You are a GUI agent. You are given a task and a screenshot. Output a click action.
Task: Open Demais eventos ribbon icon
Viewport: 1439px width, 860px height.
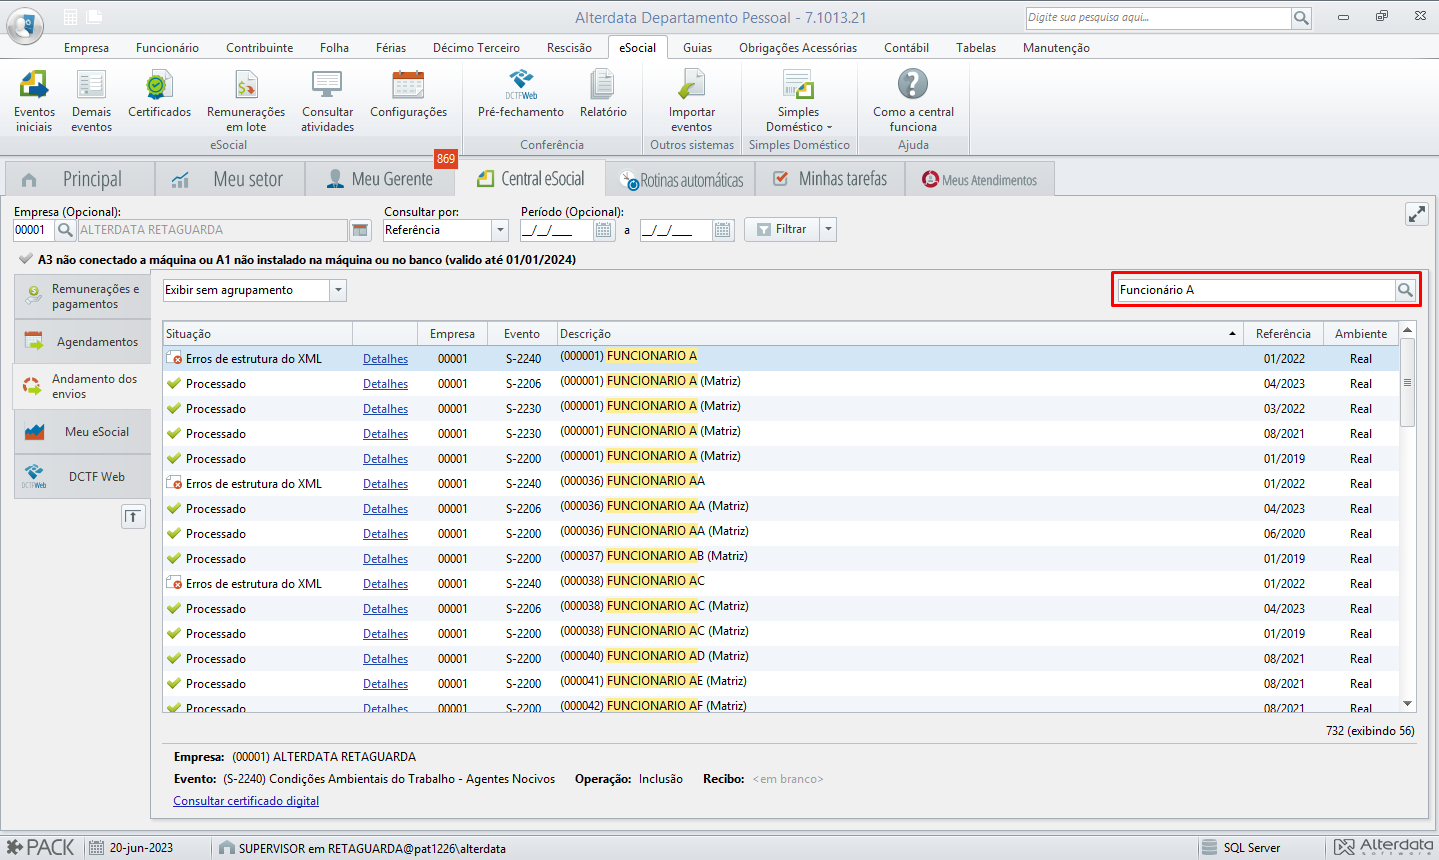(91, 100)
